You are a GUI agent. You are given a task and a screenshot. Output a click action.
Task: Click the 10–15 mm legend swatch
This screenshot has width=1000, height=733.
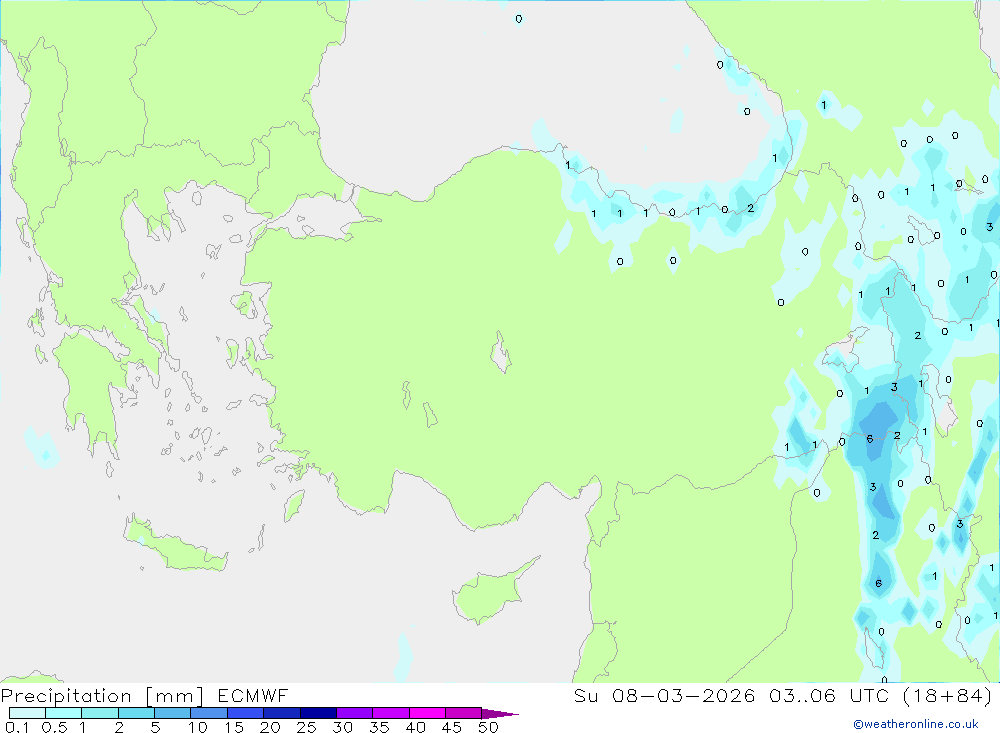(209, 713)
